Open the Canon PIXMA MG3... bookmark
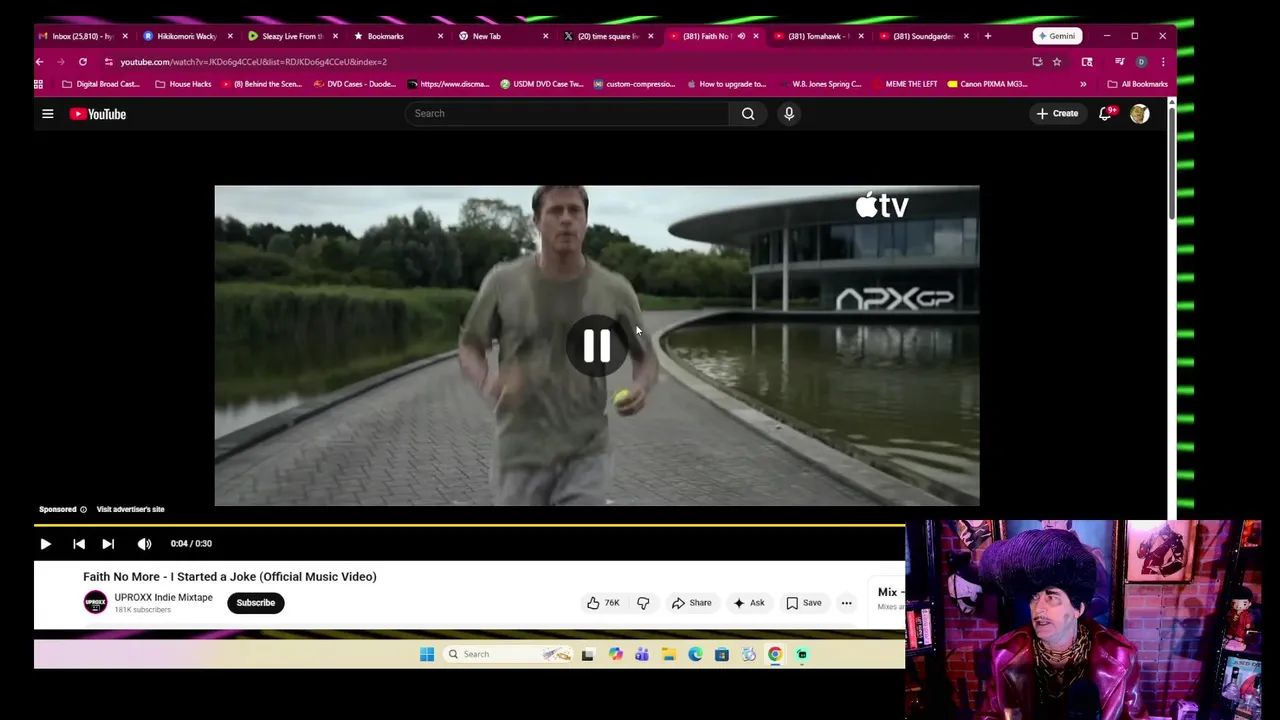The image size is (1280, 720). (x=988, y=84)
